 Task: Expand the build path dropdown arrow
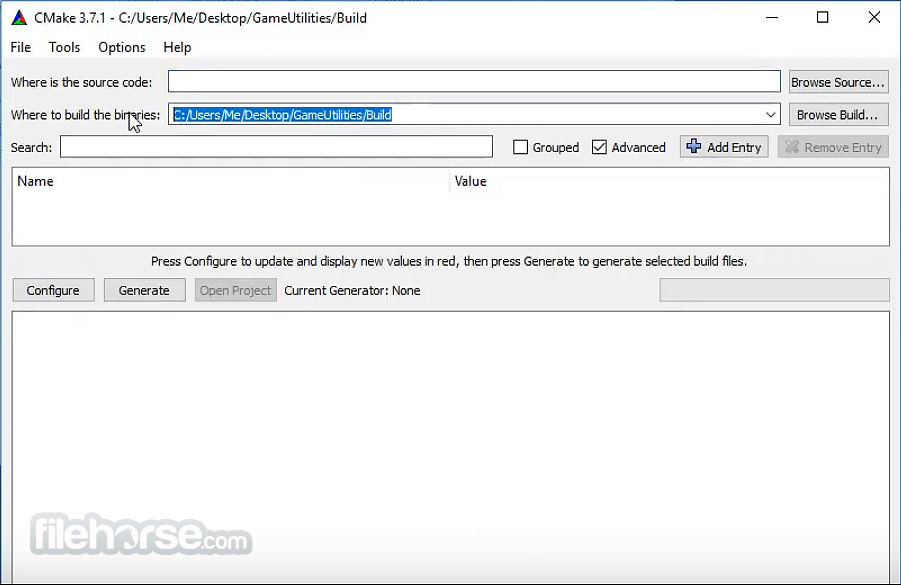click(x=771, y=114)
